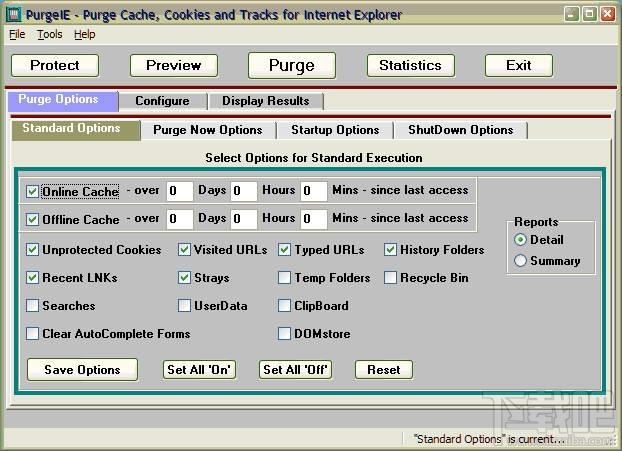
Task: Open the Help menu
Action: 84,35
